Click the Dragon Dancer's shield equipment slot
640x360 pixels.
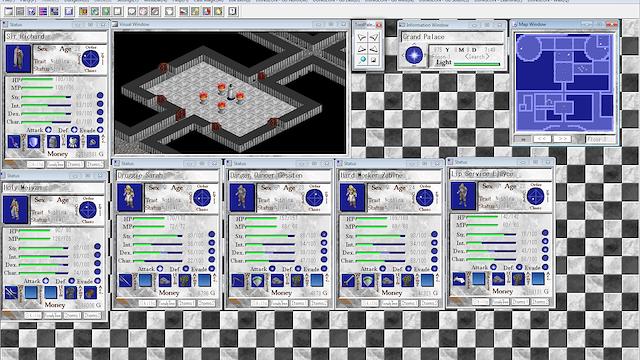tap(258, 280)
